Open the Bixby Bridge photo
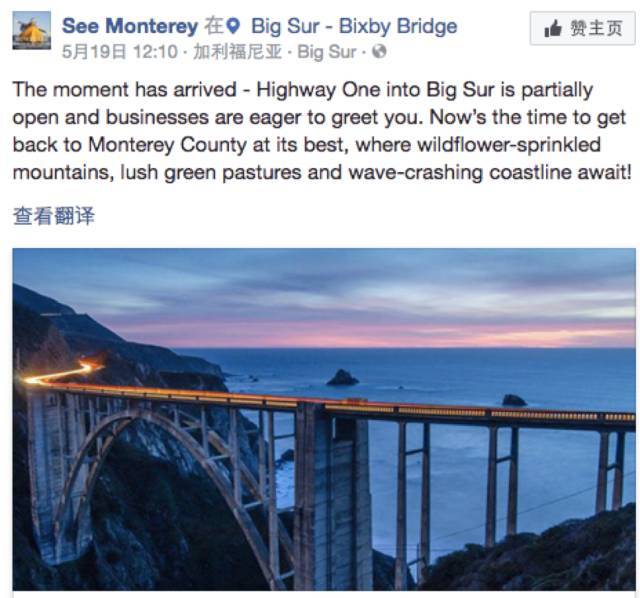640x598 pixels. click(x=324, y=419)
